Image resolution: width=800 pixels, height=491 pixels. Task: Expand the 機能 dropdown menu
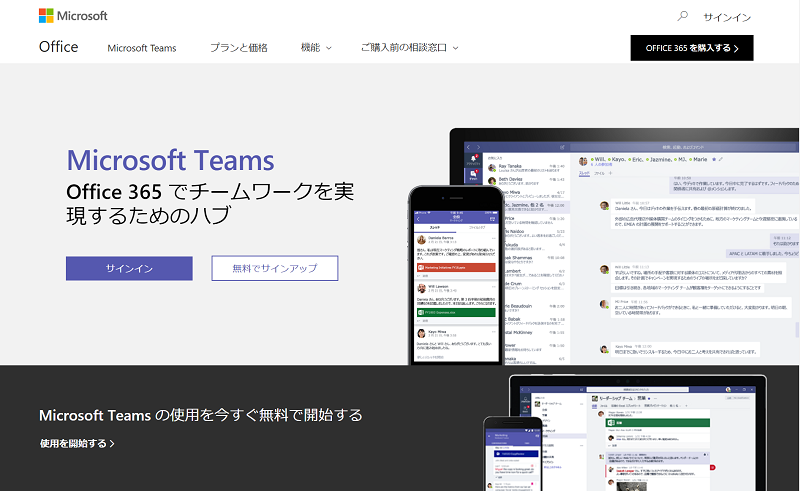point(316,47)
